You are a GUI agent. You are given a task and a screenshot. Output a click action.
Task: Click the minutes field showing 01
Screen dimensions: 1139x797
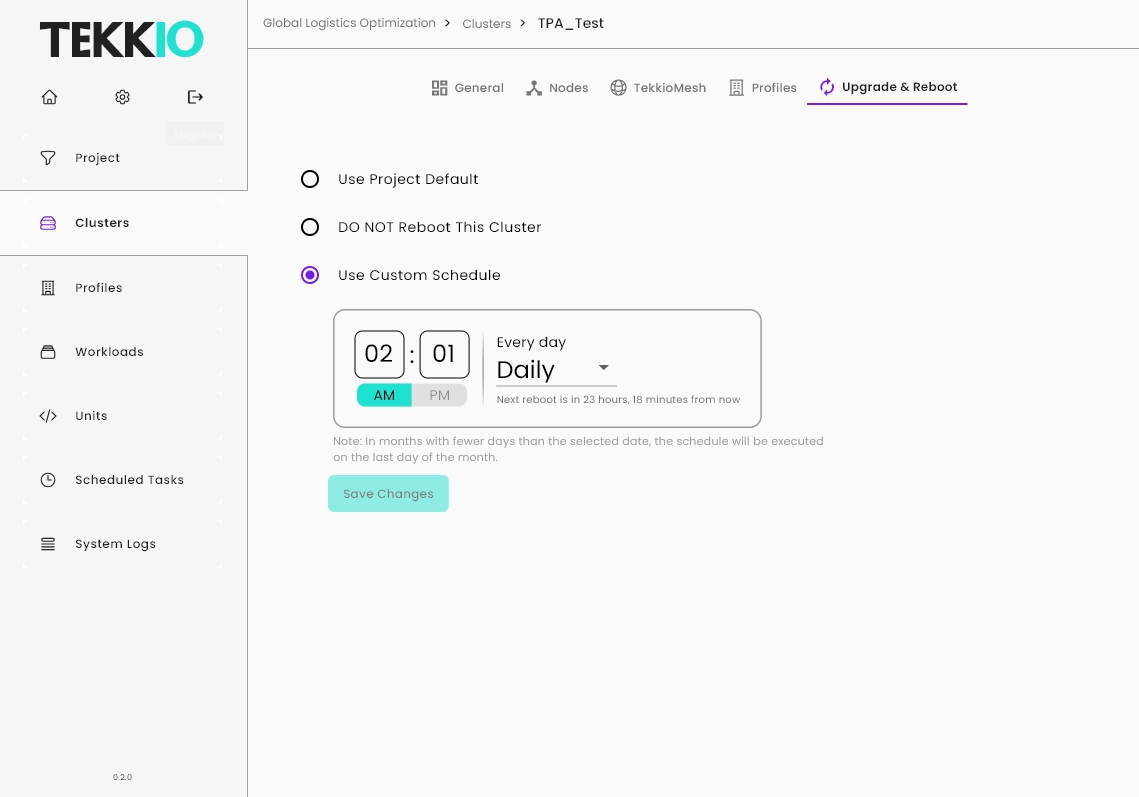[444, 354]
